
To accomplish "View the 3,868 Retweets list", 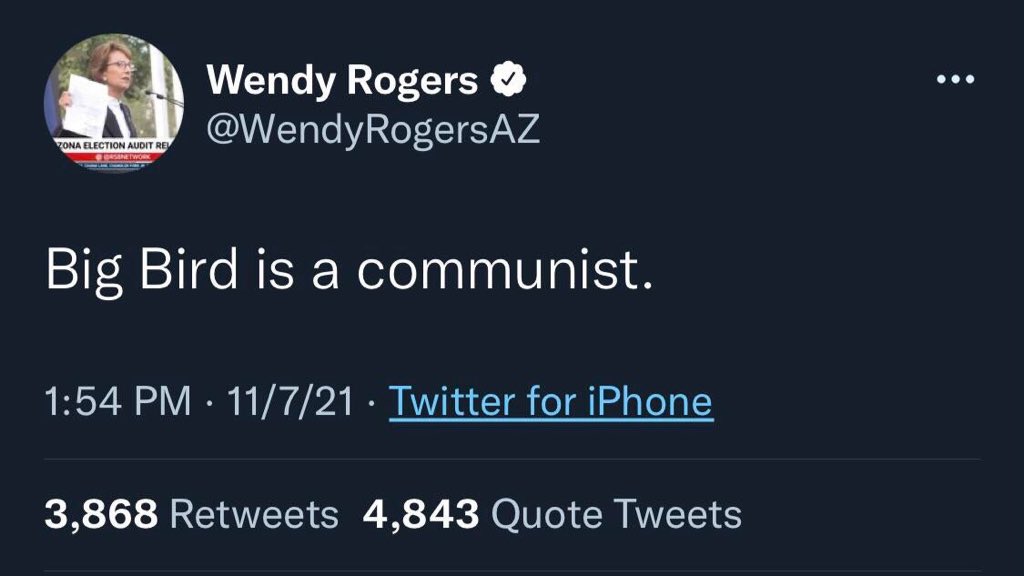I will pos(191,514).
